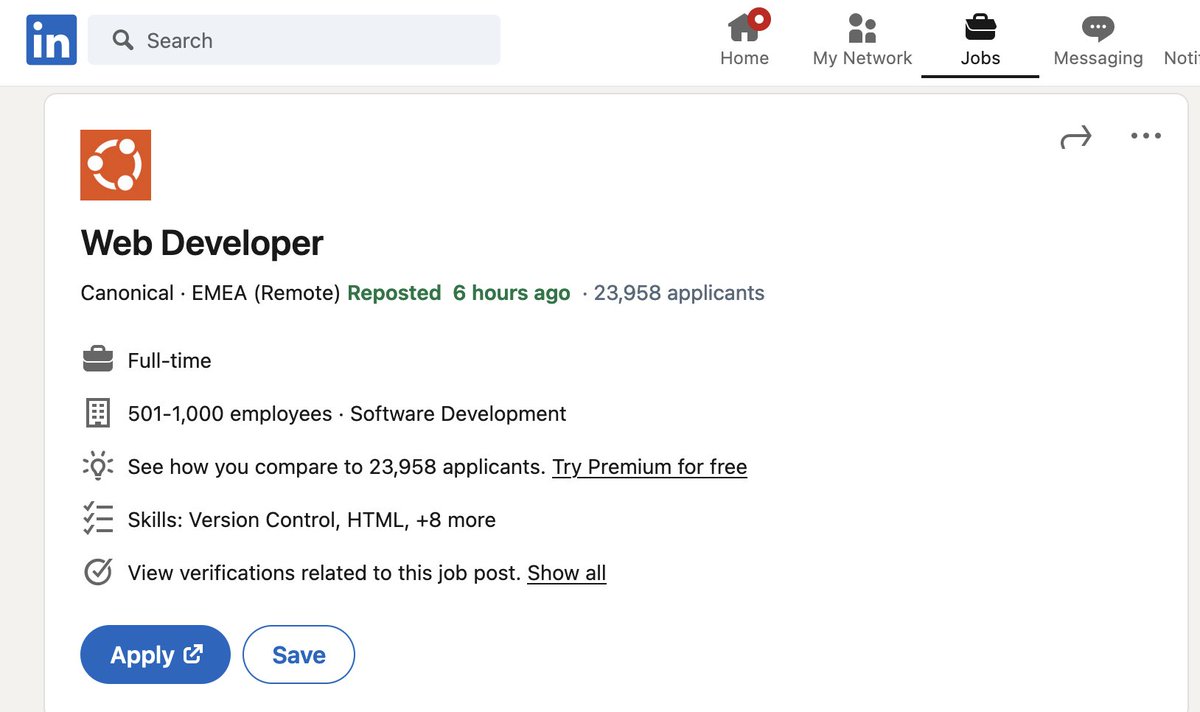Viewport: 1200px width, 712px height.
Task: Open the Home tab
Action: tap(745, 40)
